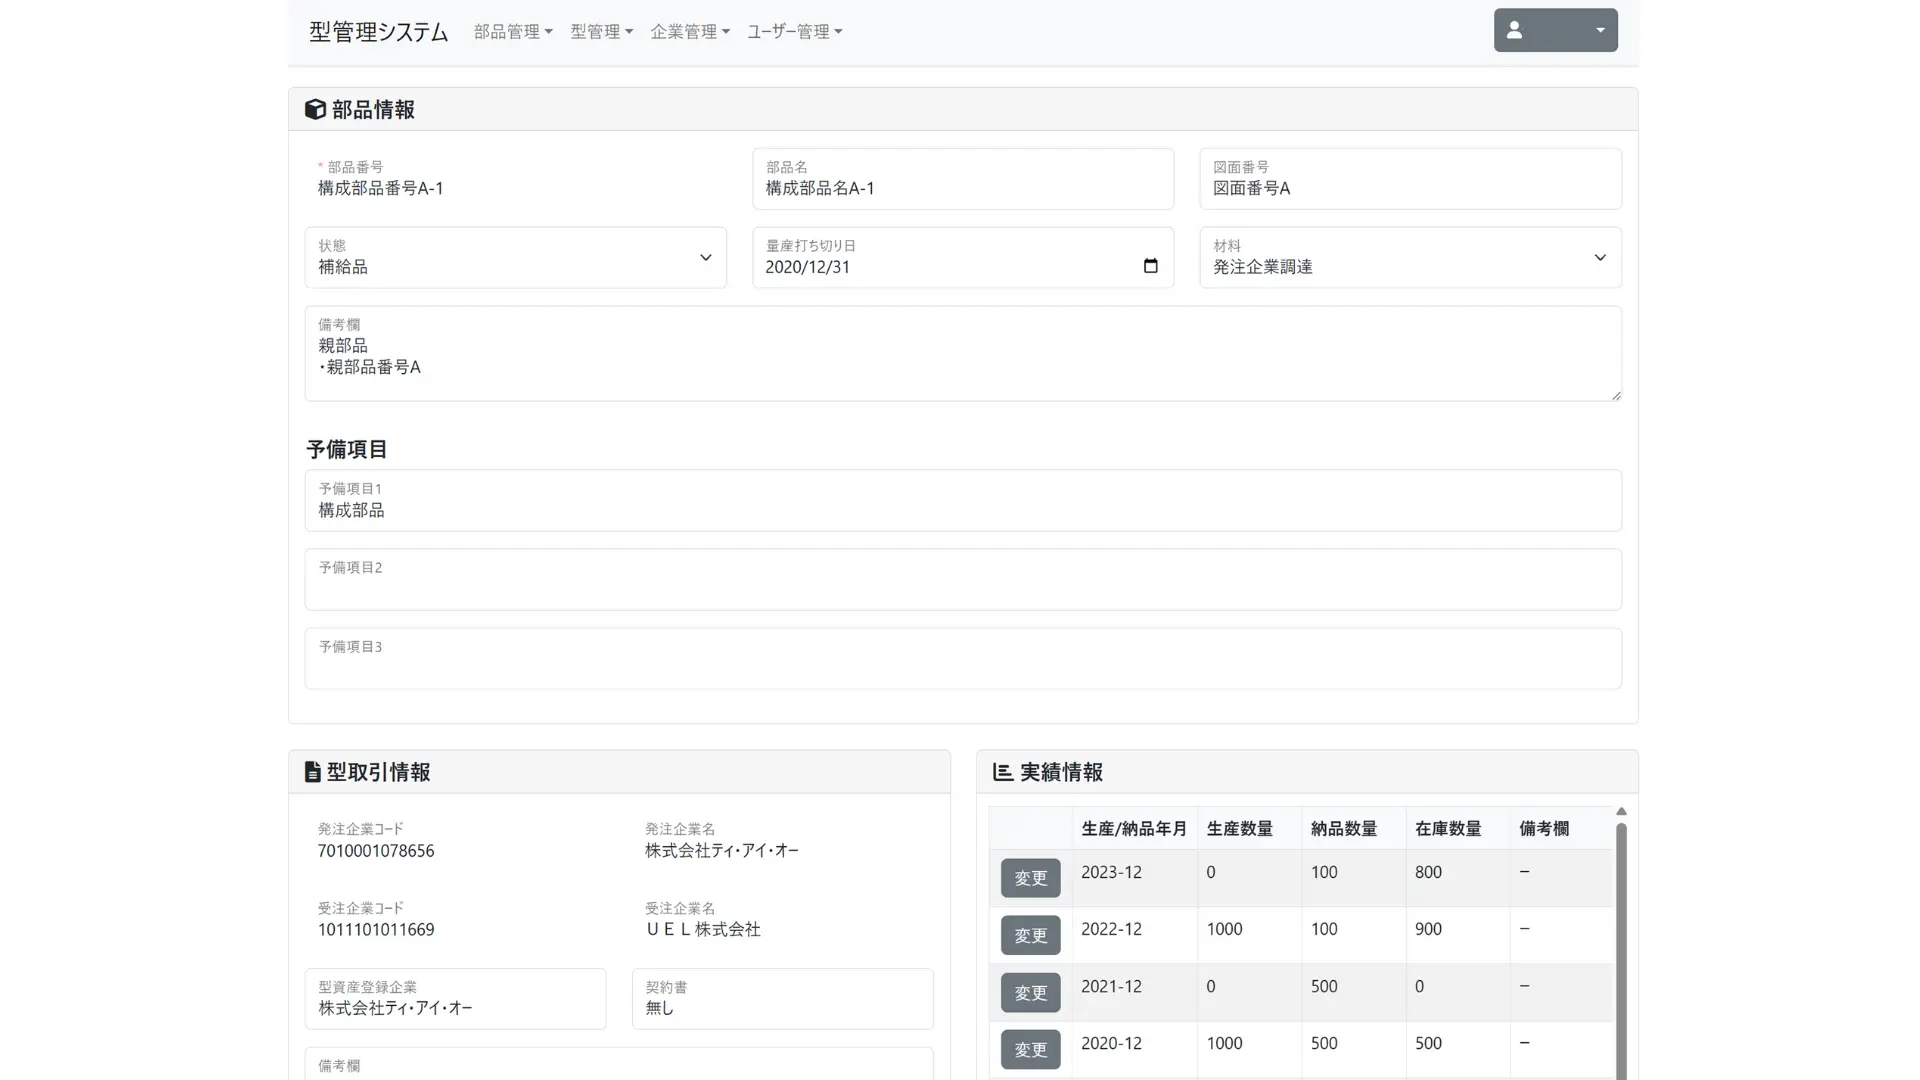Viewport: 1920px width, 1080px height.
Task: Open the 材料 dropdown
Action: click(x=1600, y=257)
